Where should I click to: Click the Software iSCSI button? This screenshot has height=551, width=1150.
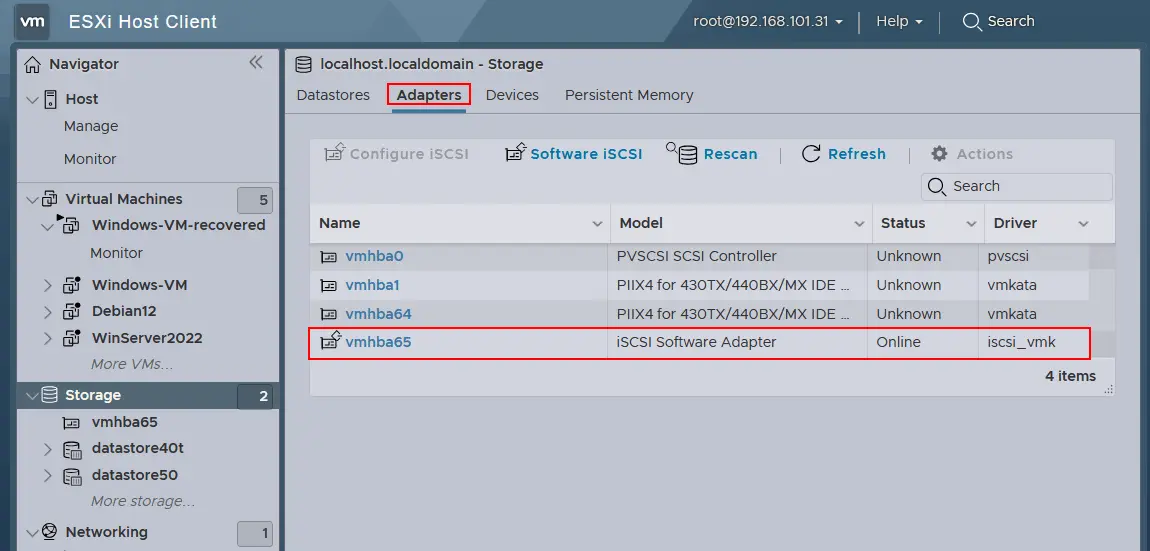click(x=574, y=153)
